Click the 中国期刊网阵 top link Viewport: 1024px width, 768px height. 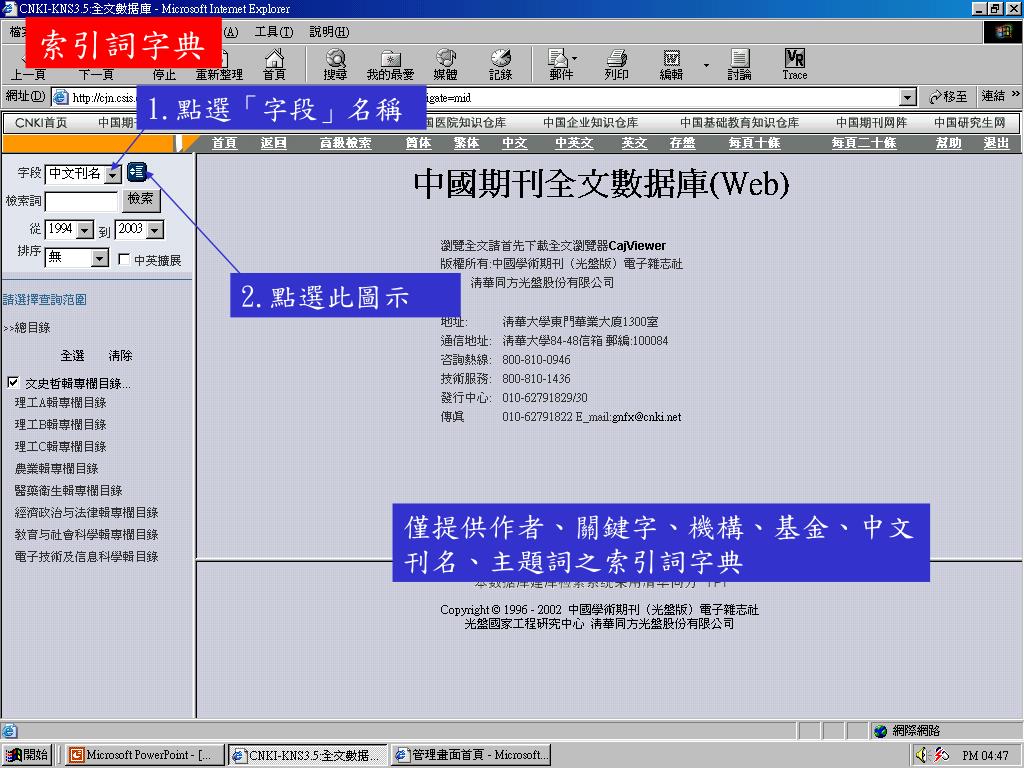[871, 123]
